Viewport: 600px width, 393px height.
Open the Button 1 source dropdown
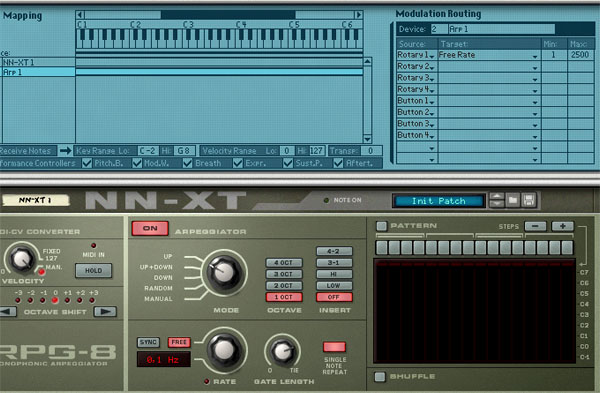pos(432,102)
